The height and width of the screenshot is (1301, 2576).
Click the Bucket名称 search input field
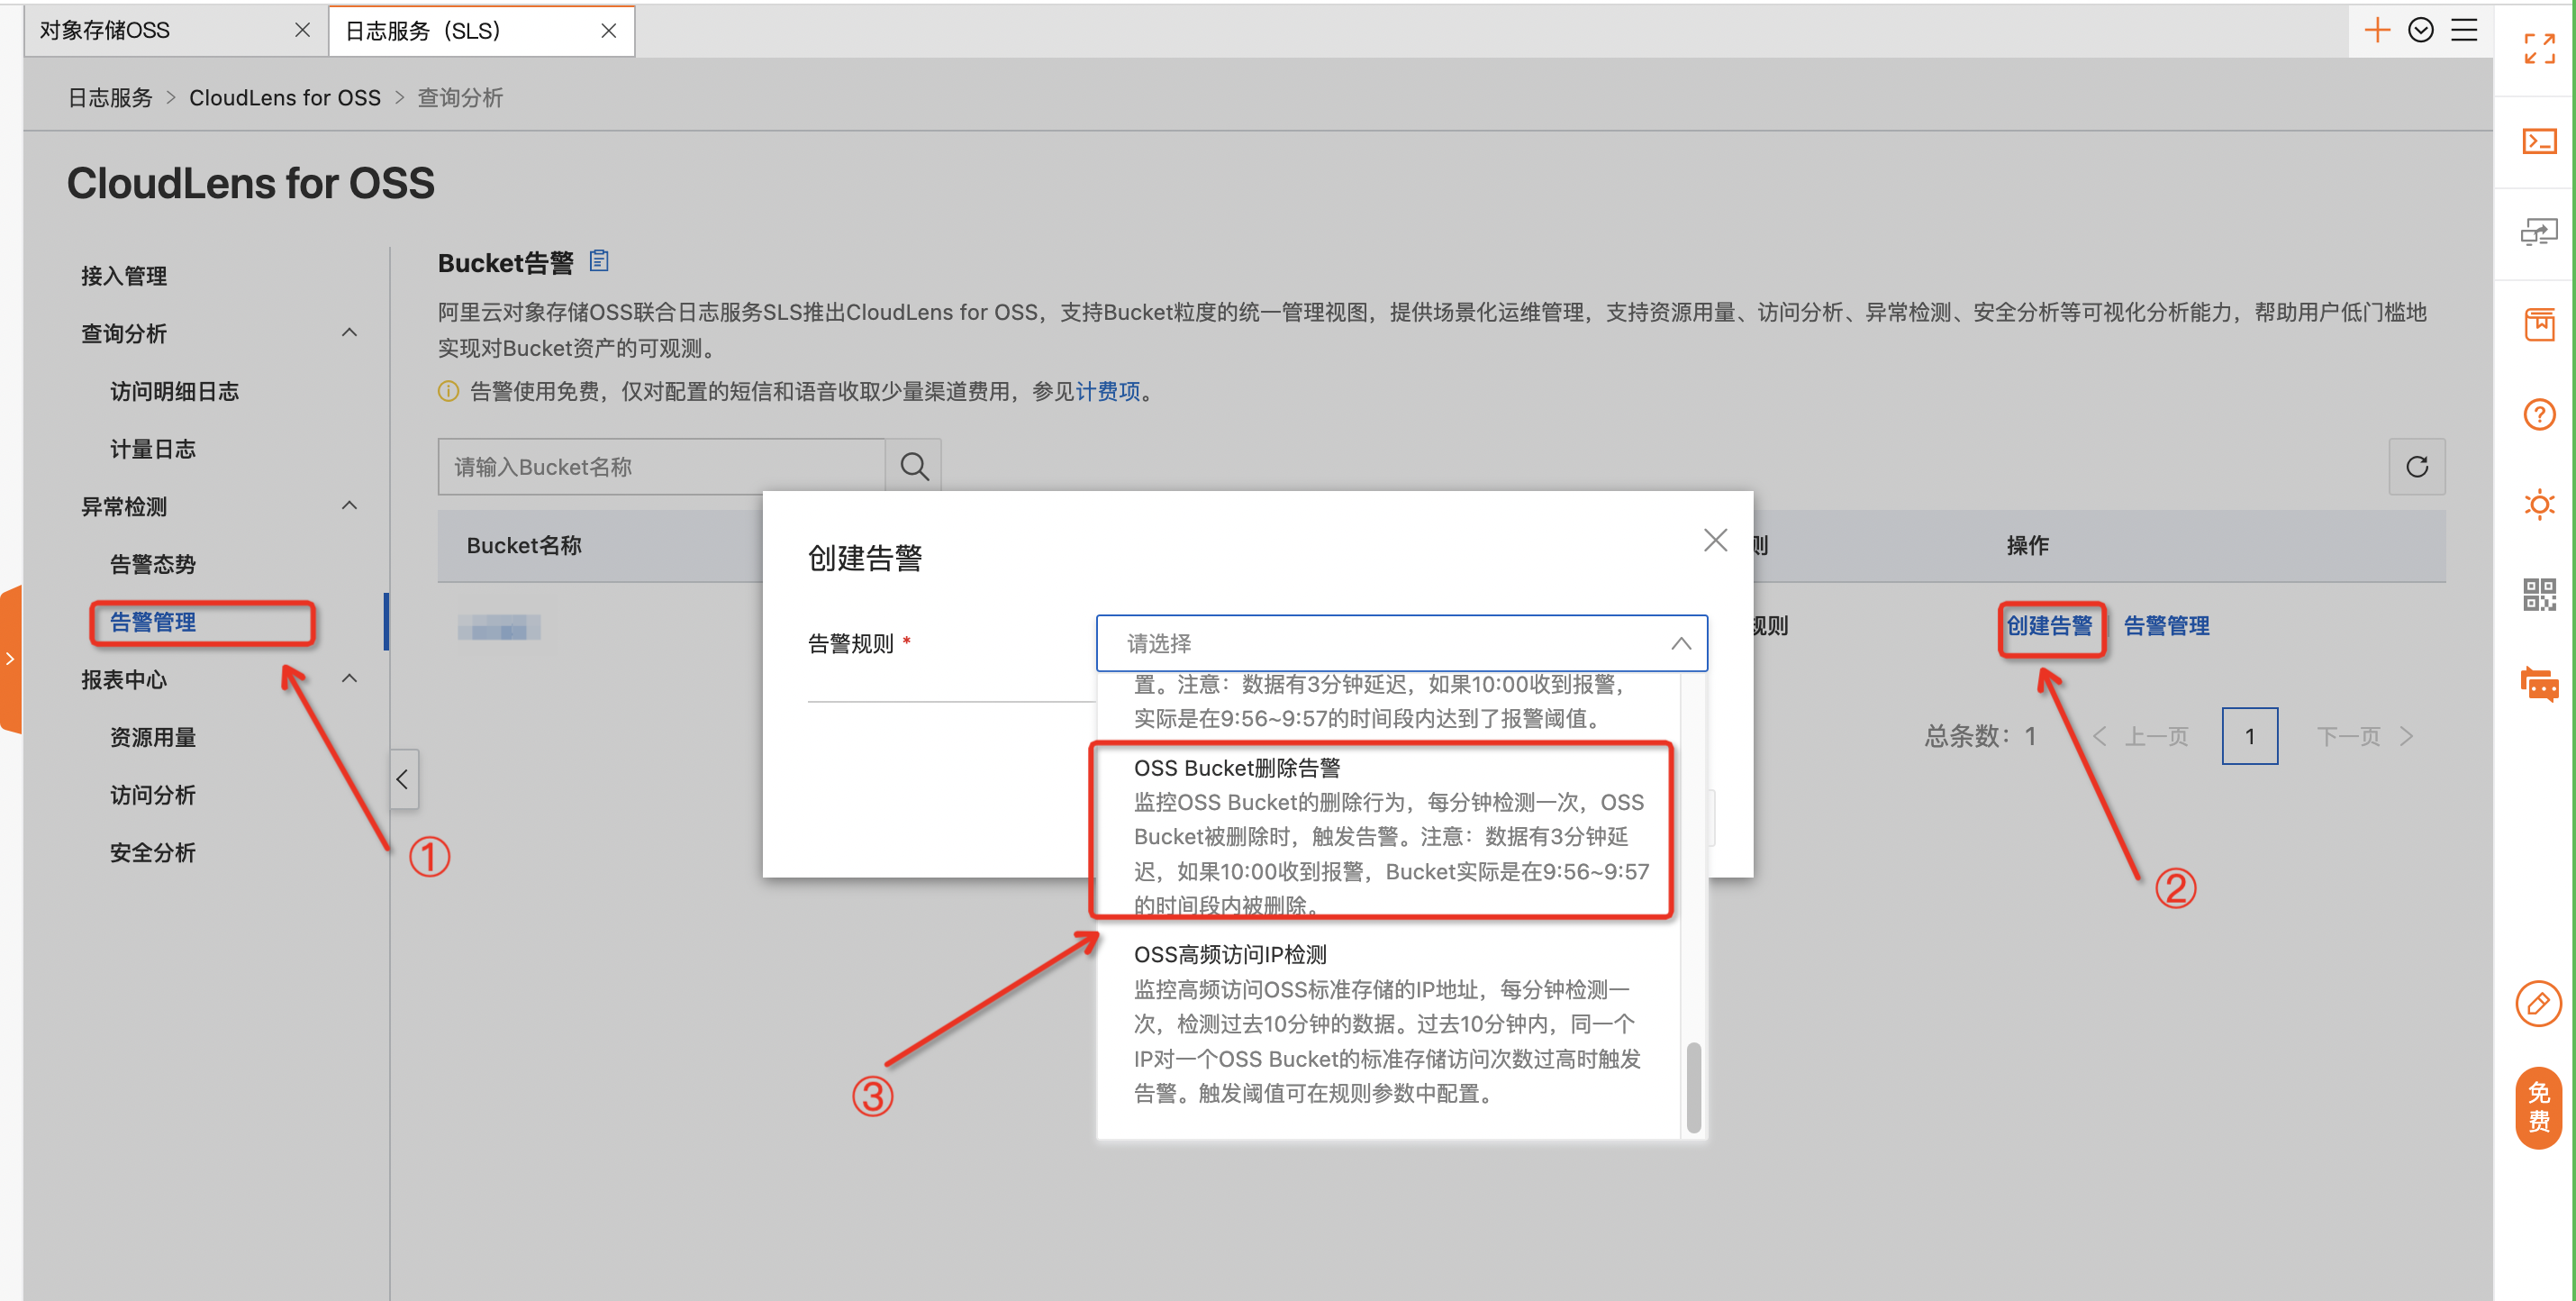coord(660,467)
